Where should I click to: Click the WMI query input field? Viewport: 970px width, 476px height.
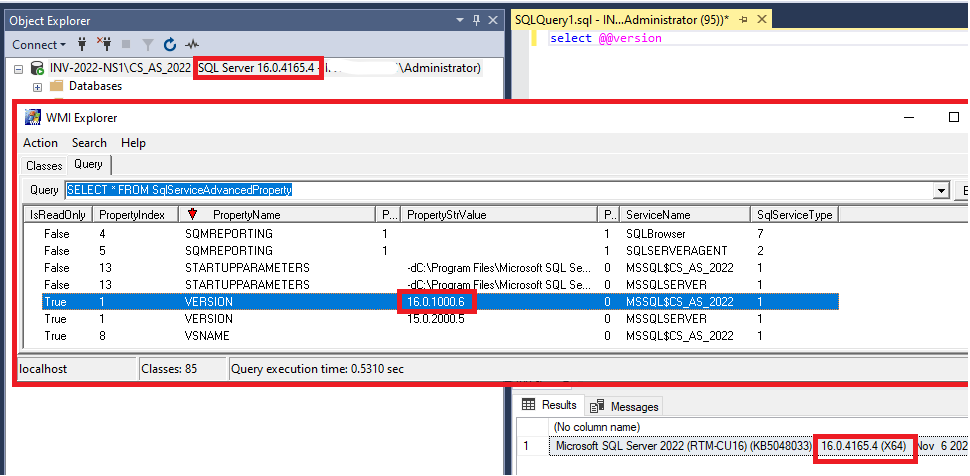tap(499, 190)
